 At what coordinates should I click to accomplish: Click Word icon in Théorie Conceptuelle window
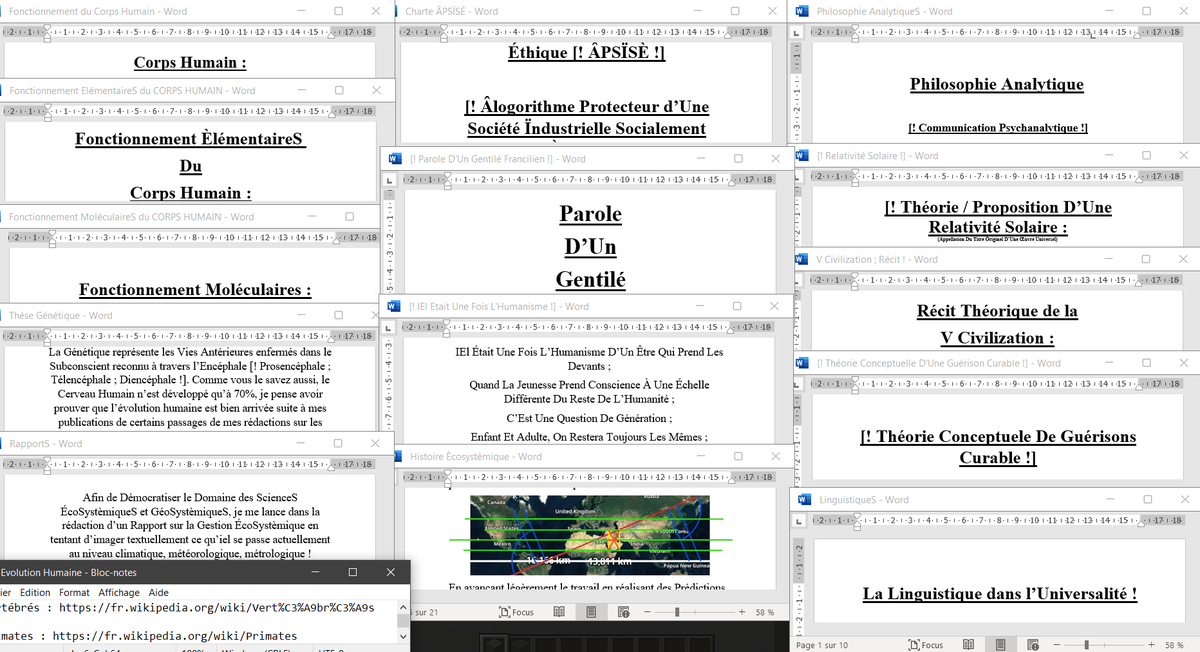(x=802, y=363)
